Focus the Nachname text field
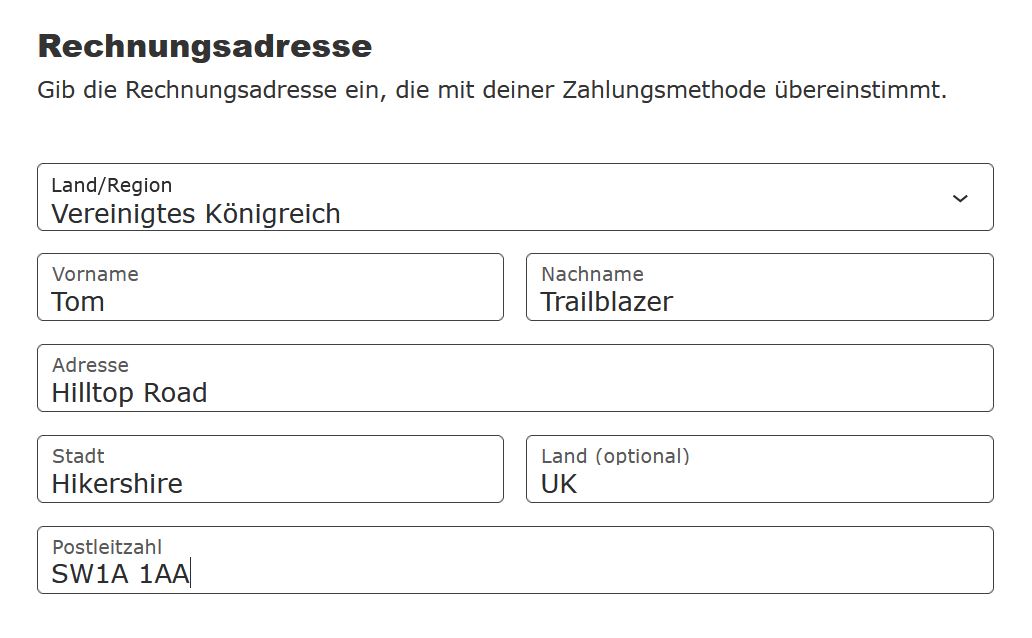 760,288
